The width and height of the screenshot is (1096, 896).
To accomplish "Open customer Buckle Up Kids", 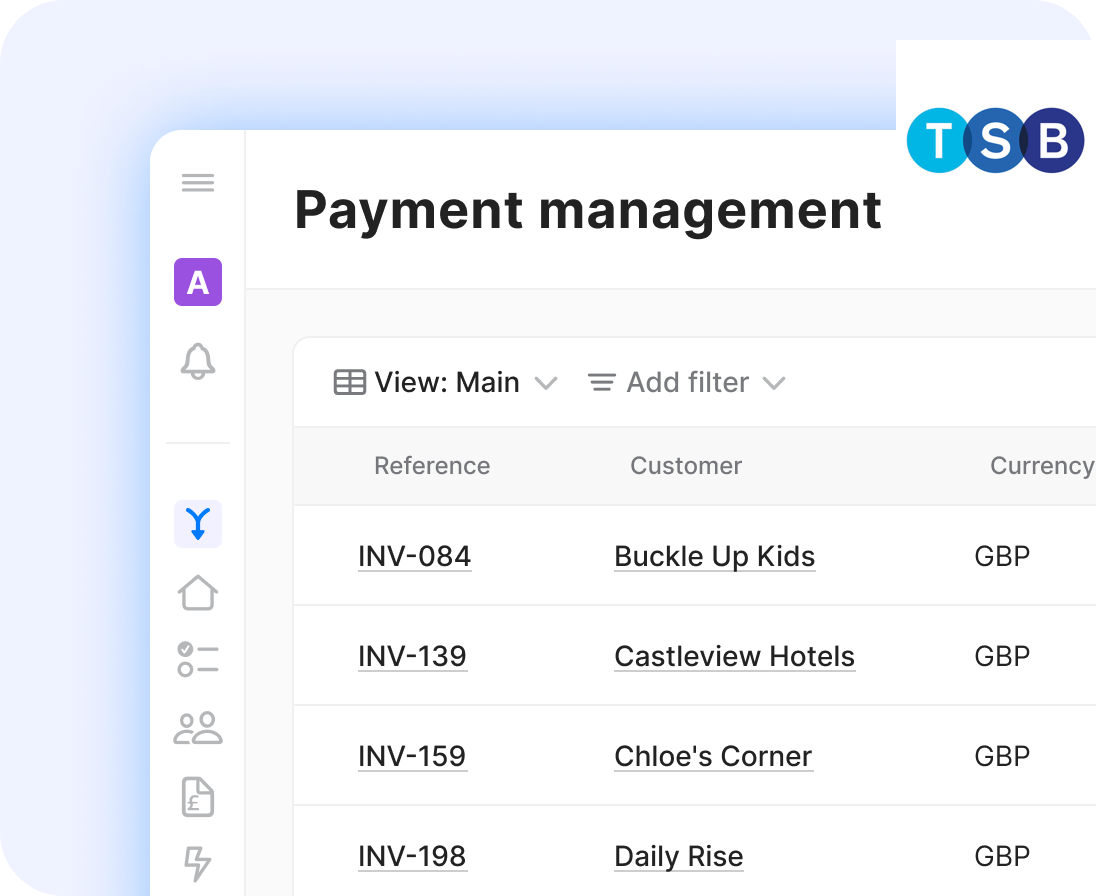I will point(714,556).
